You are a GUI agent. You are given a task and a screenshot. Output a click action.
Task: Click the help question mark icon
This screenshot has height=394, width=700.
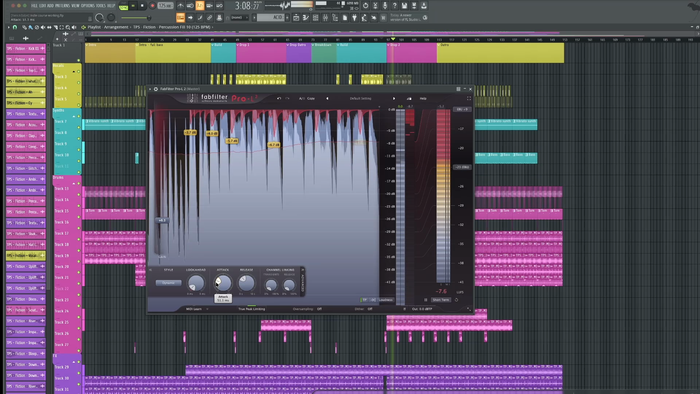[x=395, y=6]
